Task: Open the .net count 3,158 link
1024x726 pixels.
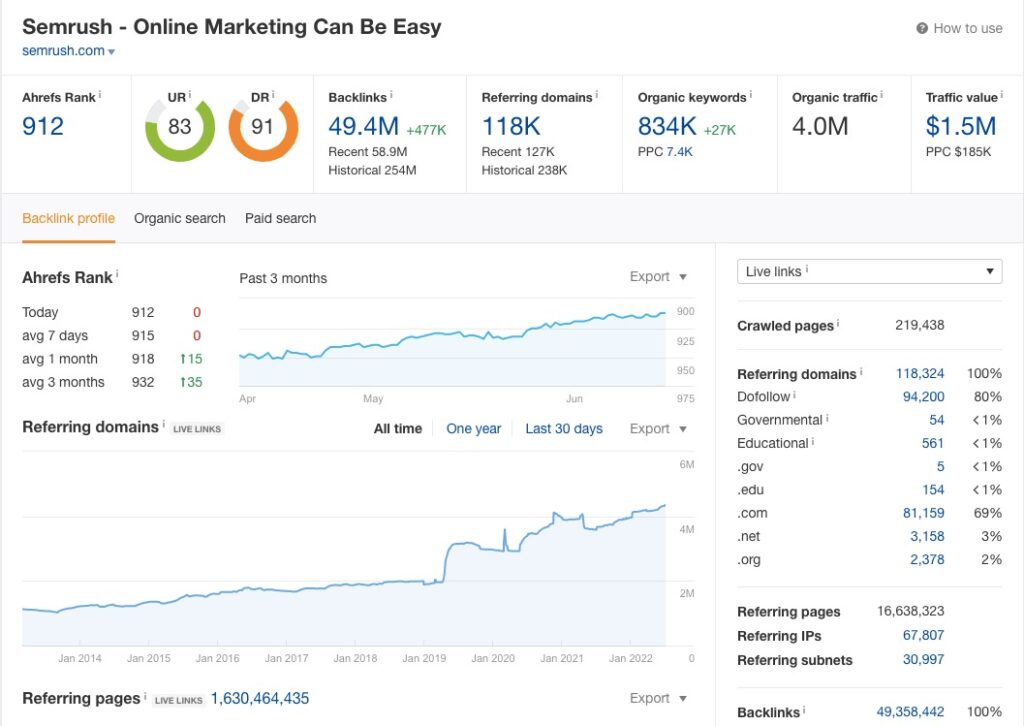Action: 927,537
